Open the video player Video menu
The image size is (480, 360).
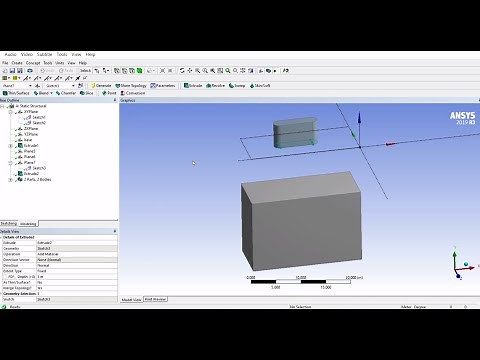click(27, 54)
